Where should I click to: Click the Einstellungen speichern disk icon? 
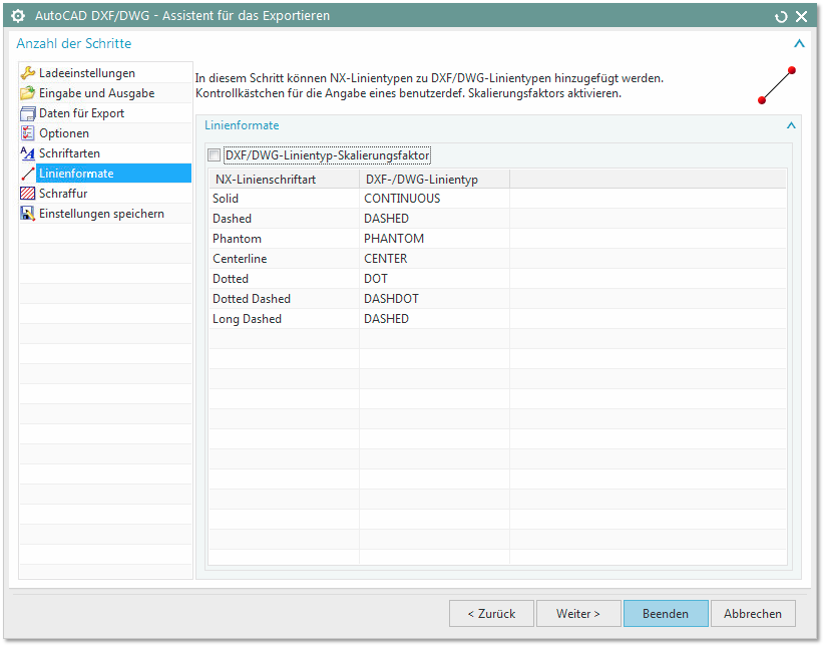click(28, 213)
